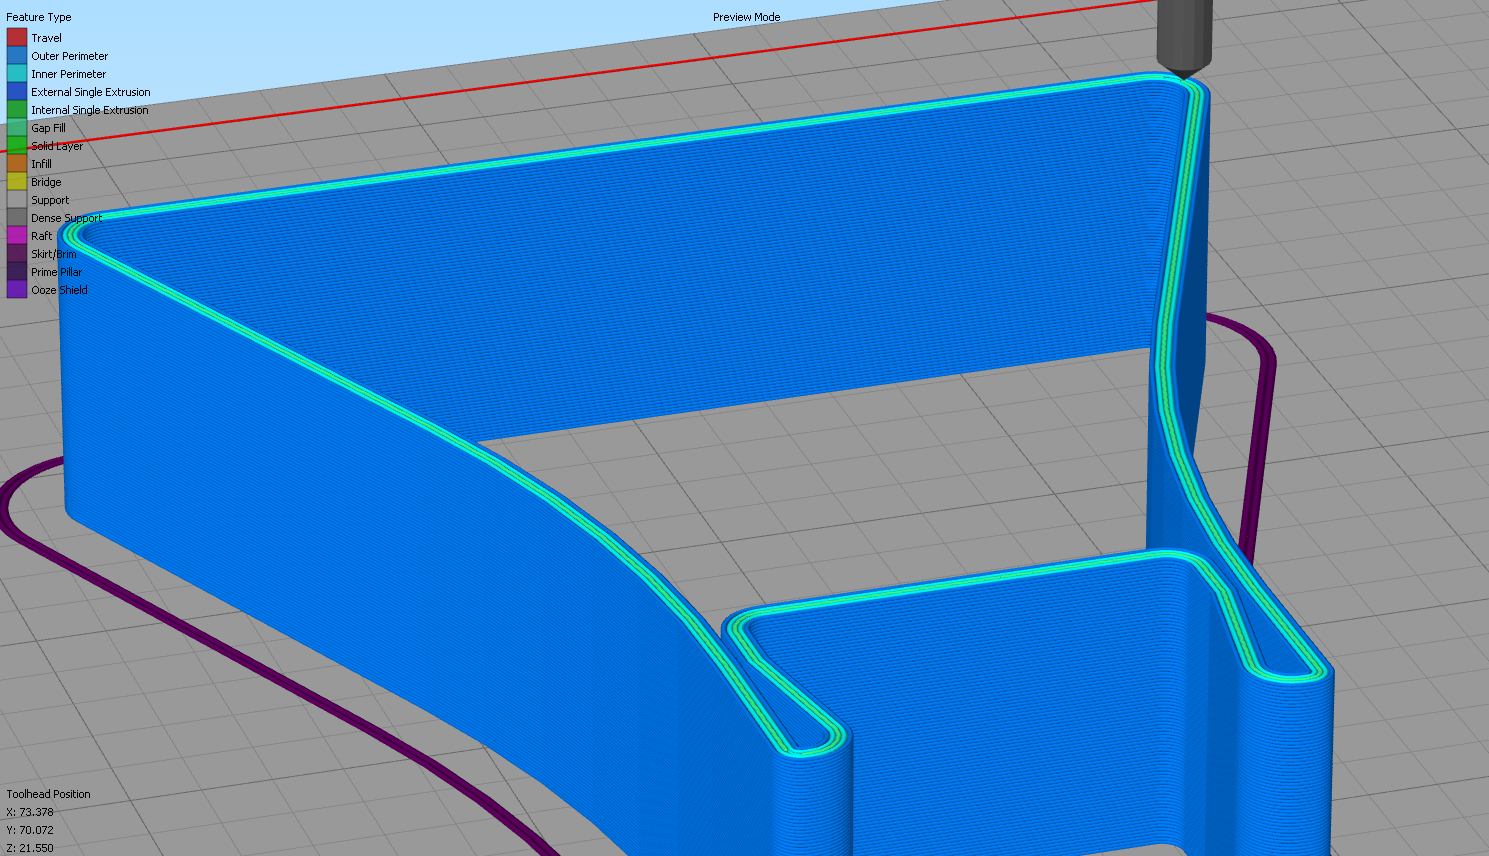Image resolution: width=1489 pixels, height=856 pixels.
Task: Click the Outer Perimeter color swatch
Action: tap(17, 56)
